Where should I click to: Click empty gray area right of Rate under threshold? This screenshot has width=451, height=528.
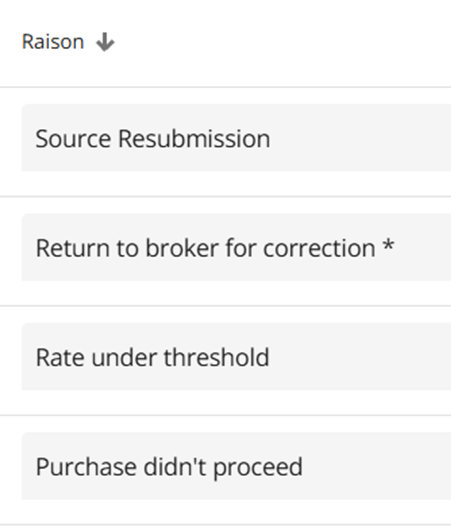(x=360, y=357)
